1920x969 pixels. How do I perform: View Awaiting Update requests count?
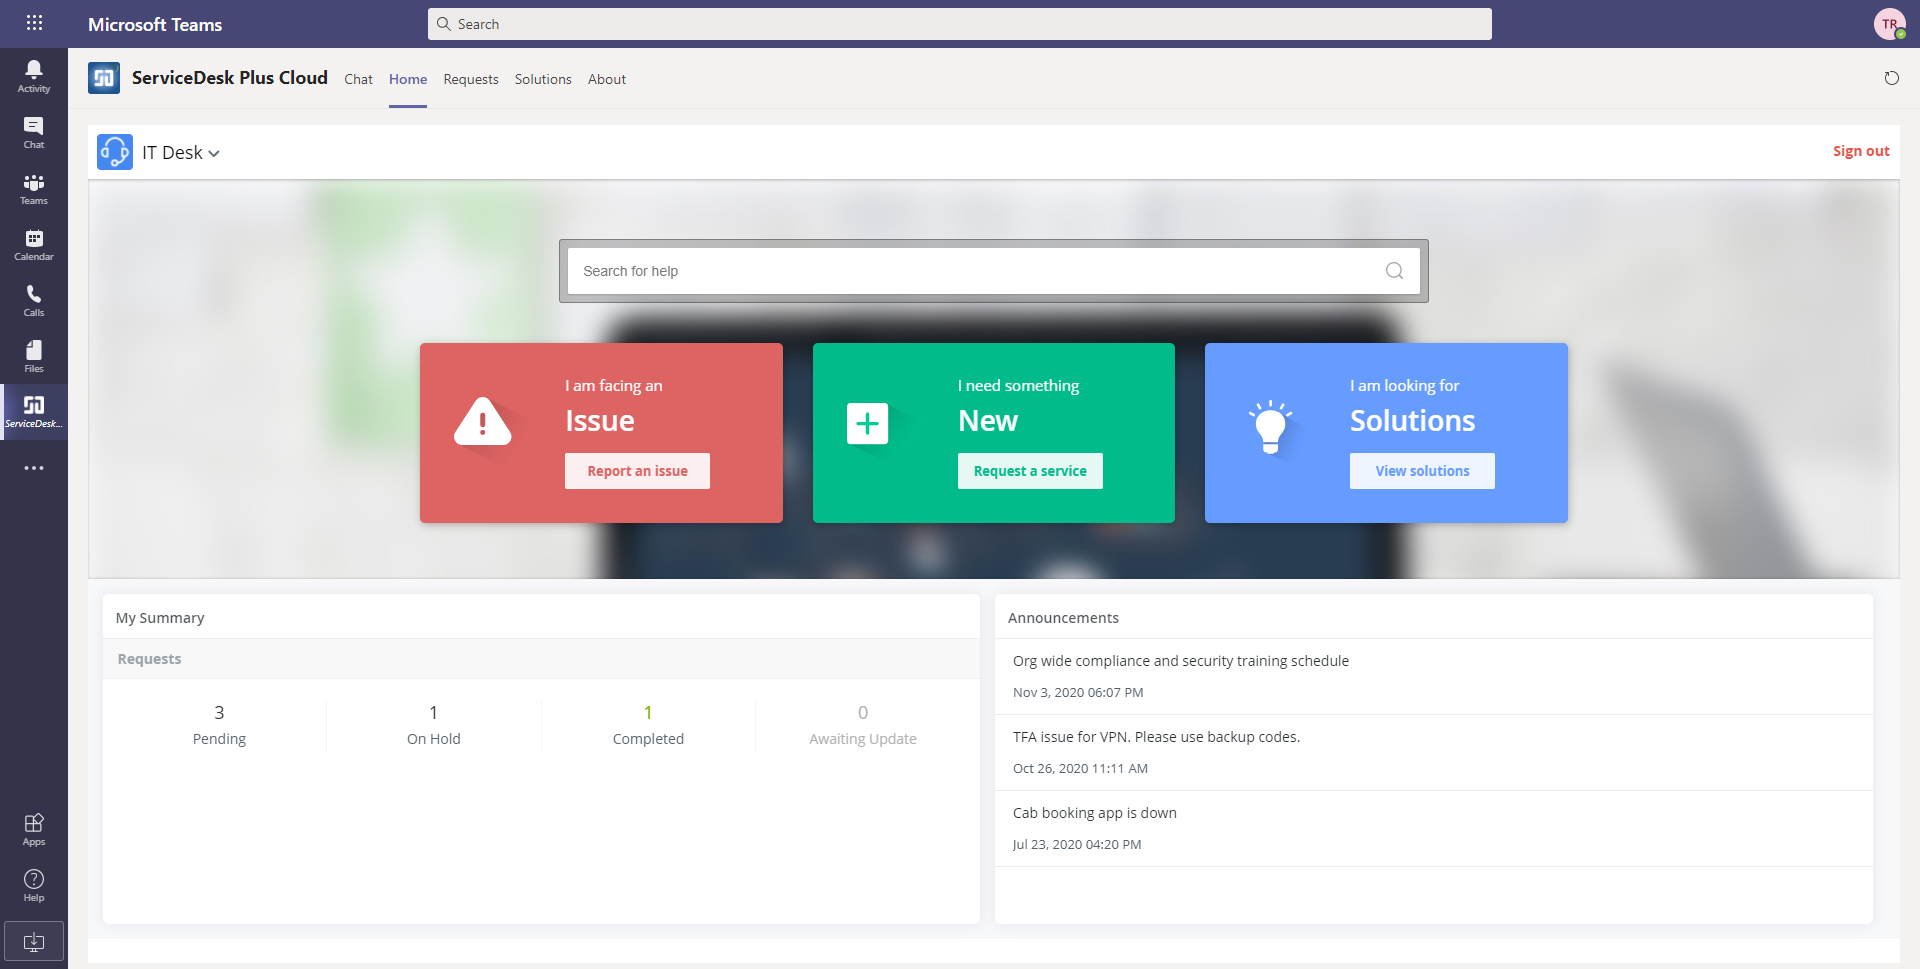pos(863,725)
